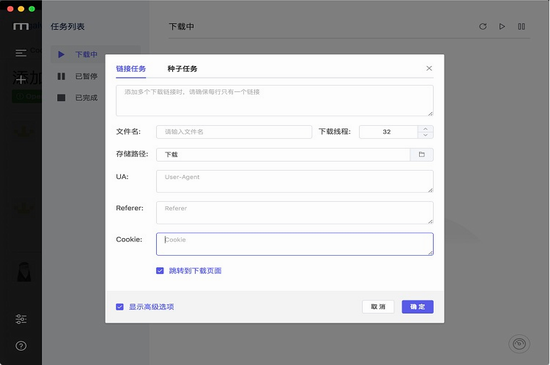Click into the User-Agent text field
Viewport: 550px width, 365px height.
click(295, 181)
